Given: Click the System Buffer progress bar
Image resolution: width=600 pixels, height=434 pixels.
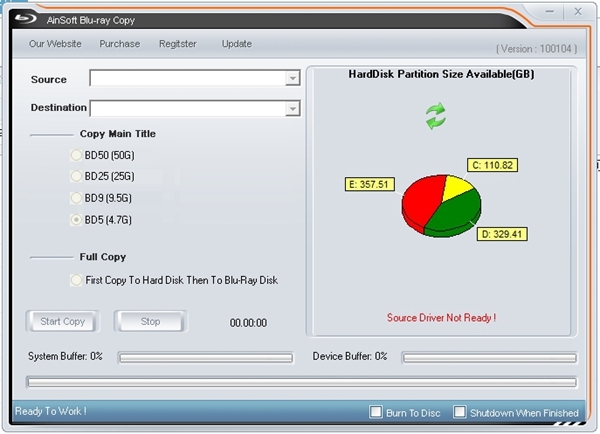Looking at the screenshot, I should point(206,358).
